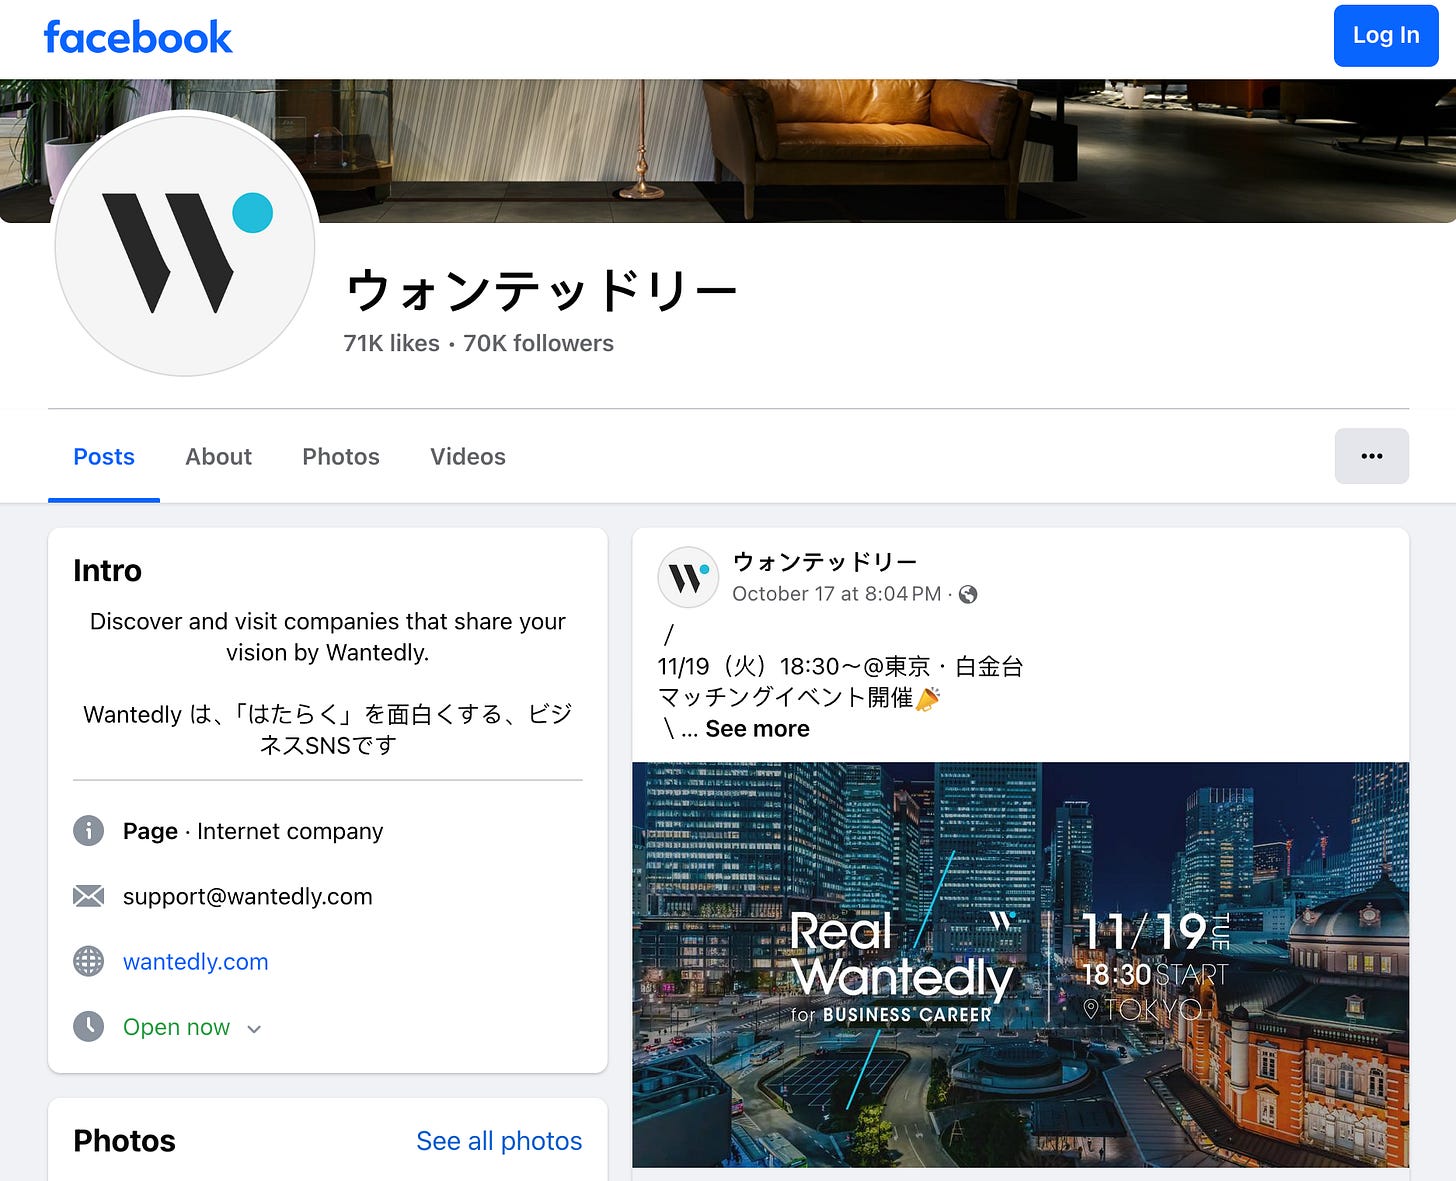Expand the Open now hours chevron

254,1029
